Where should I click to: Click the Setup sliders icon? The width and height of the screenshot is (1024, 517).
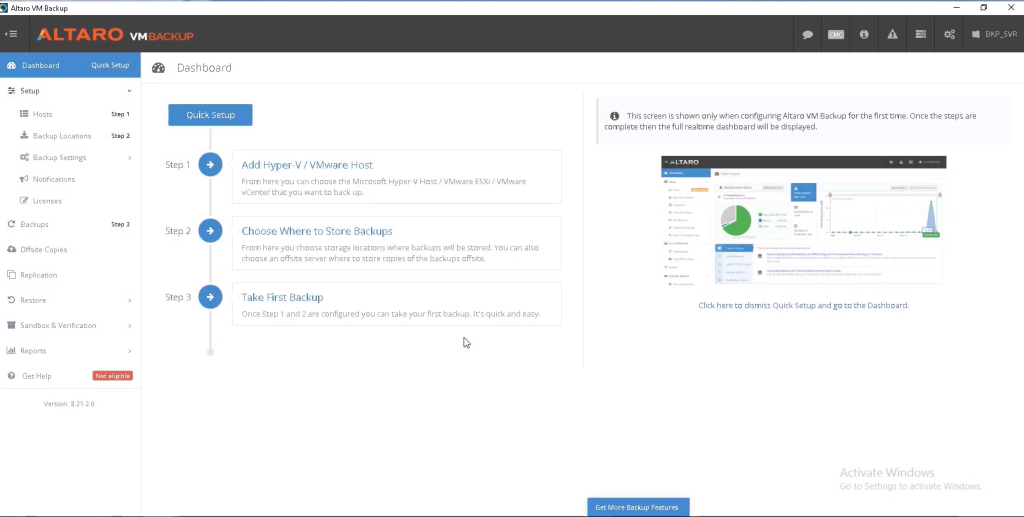(11, 91)
